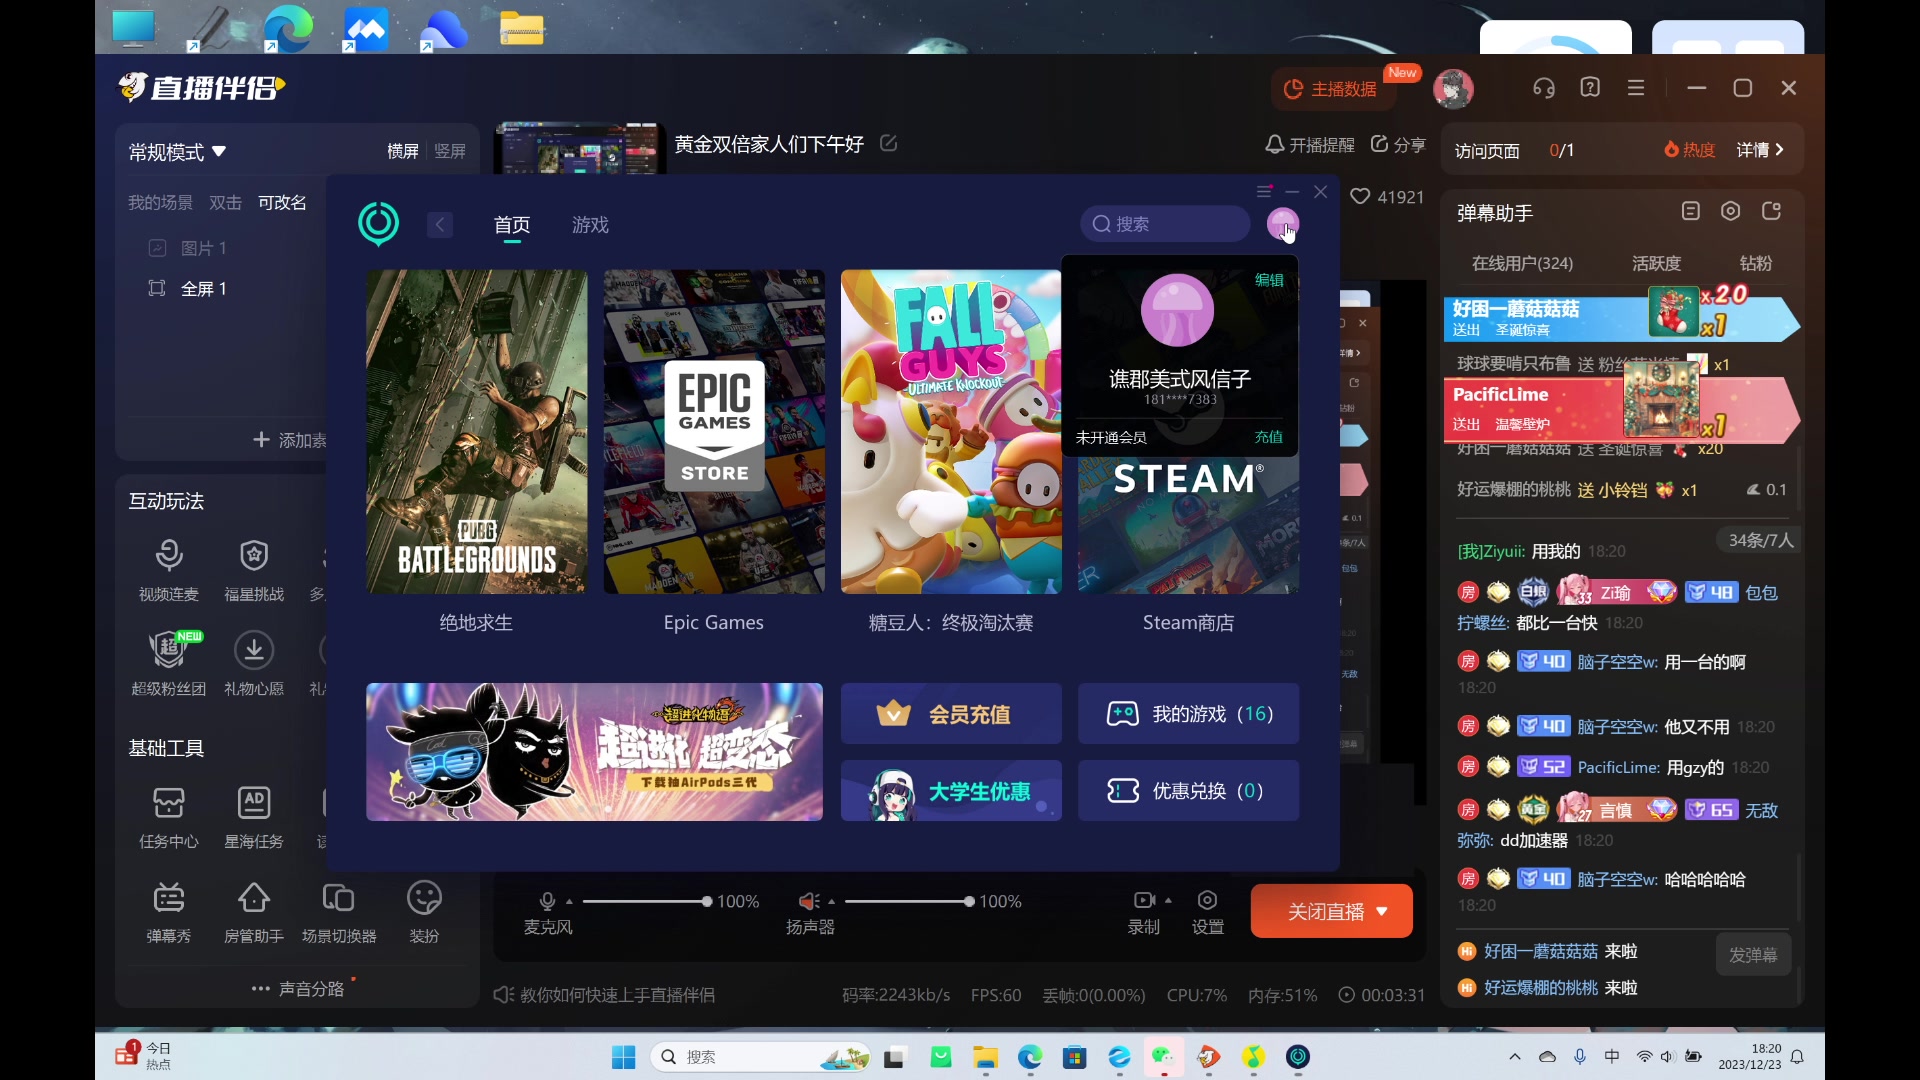Viewport: 1920px width, 1080px height.
Task: Open Epic Games store card
Action: click(714, 432)
